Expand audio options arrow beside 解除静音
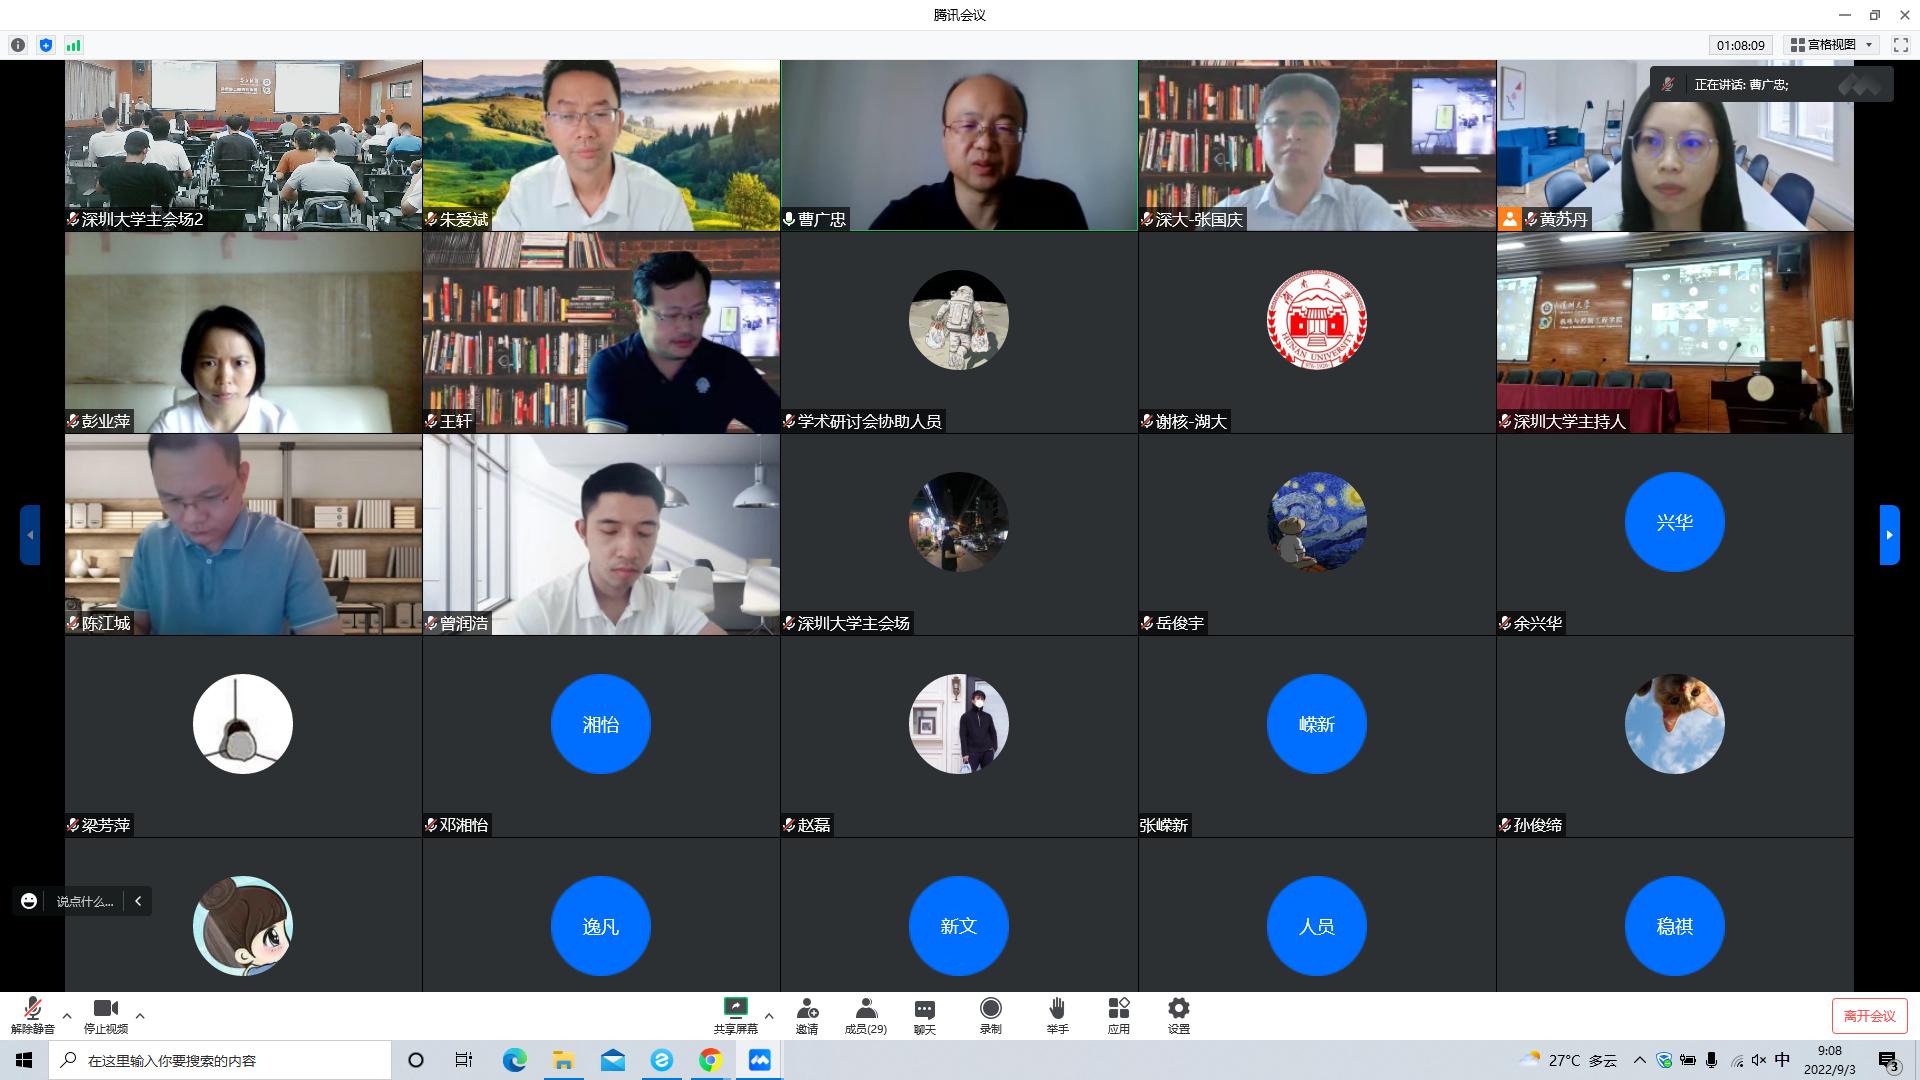 coord(67,1016)
